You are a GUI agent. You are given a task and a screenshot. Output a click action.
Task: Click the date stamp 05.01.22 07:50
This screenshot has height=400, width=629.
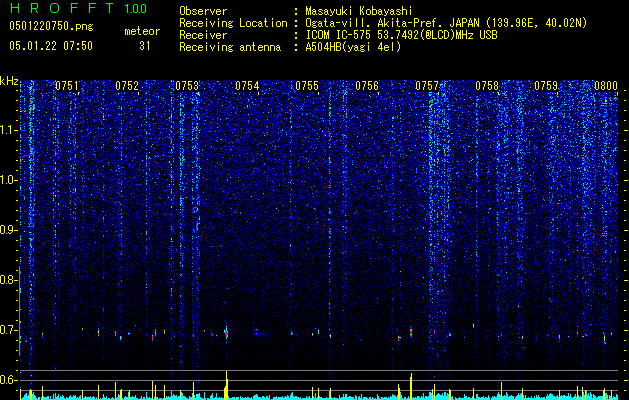point(51,46)
